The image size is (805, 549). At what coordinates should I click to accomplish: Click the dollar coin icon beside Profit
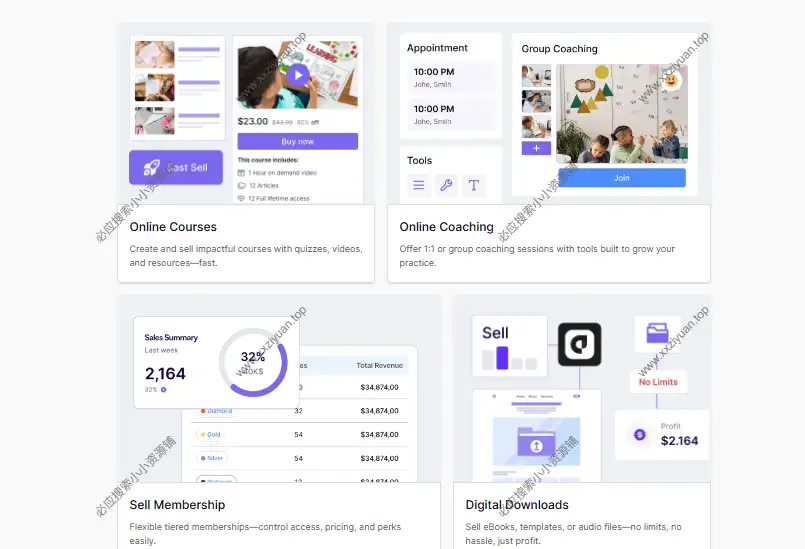(x=639, y=435)
